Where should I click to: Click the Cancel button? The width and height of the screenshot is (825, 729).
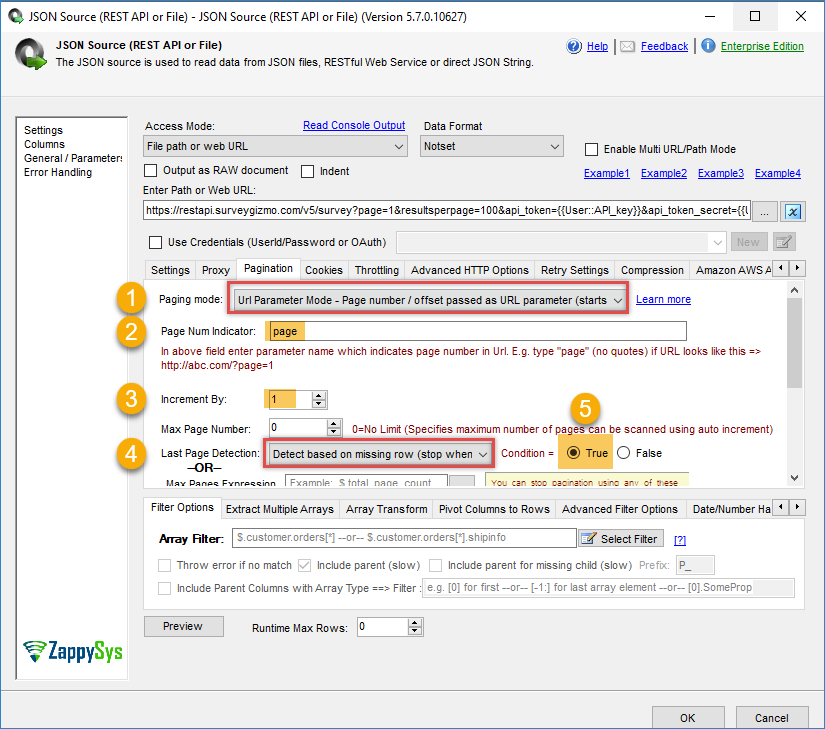click(x=771, y=718)
